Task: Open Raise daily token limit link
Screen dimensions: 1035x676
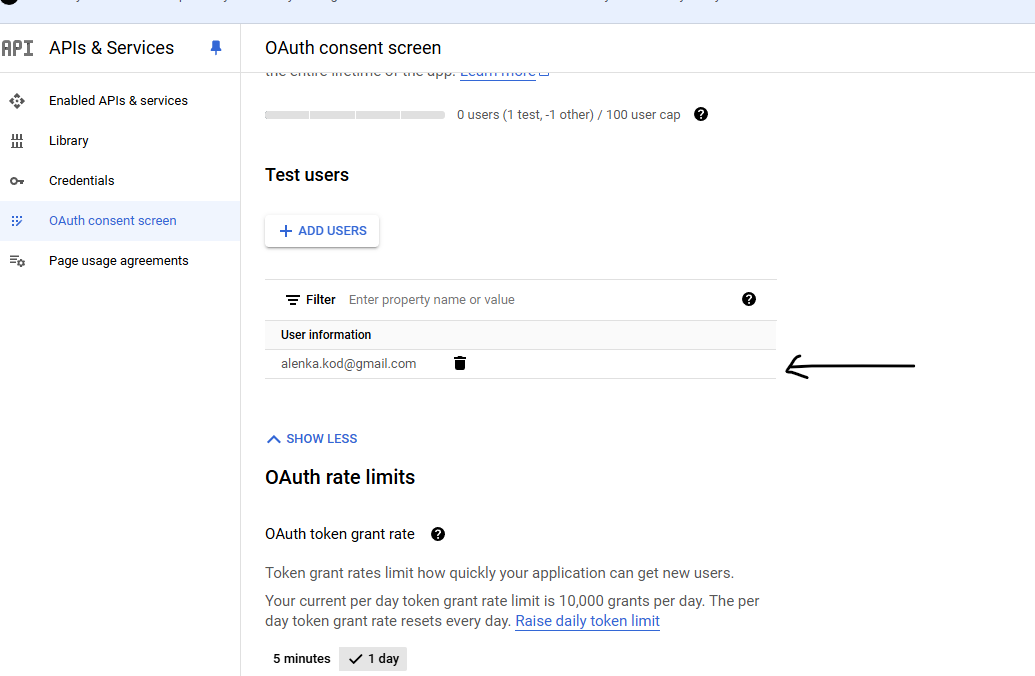Action: click(x=587, y=621)
